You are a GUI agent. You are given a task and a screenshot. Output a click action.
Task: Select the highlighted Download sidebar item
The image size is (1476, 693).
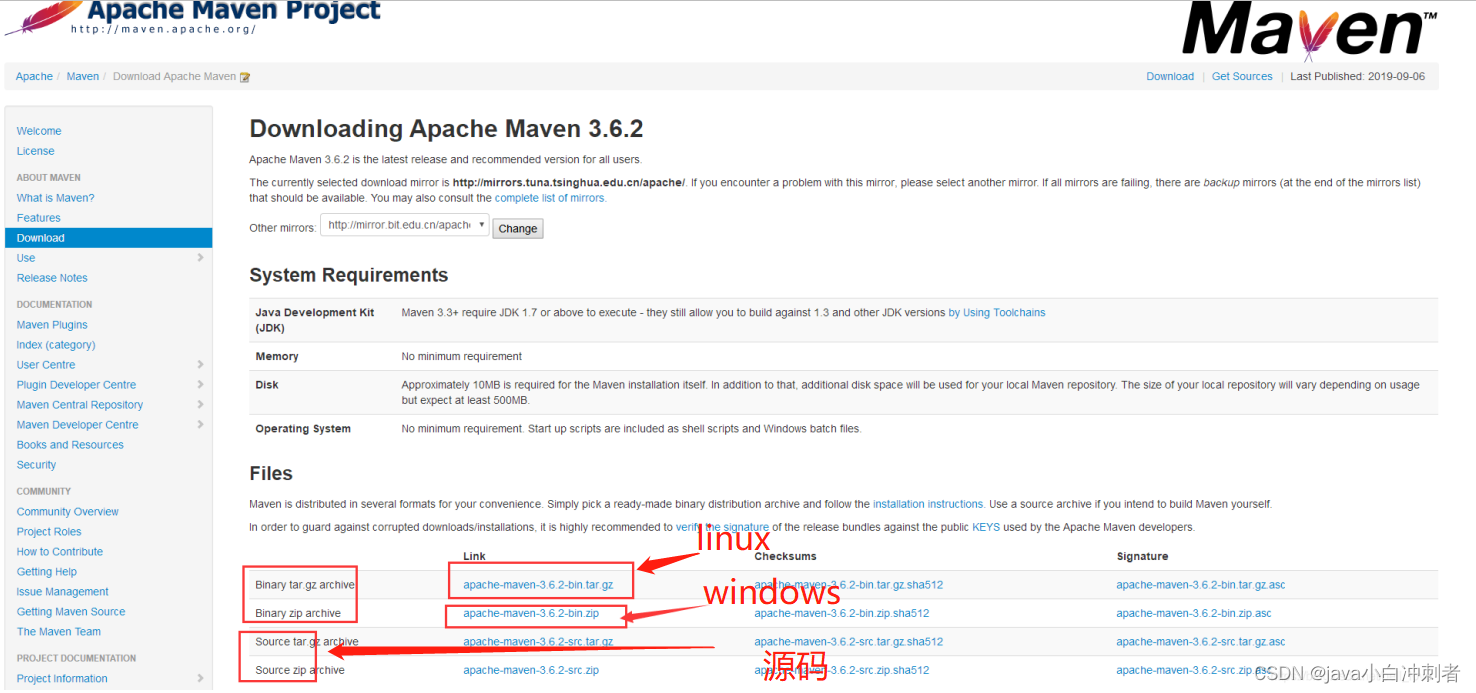point(108,238)
